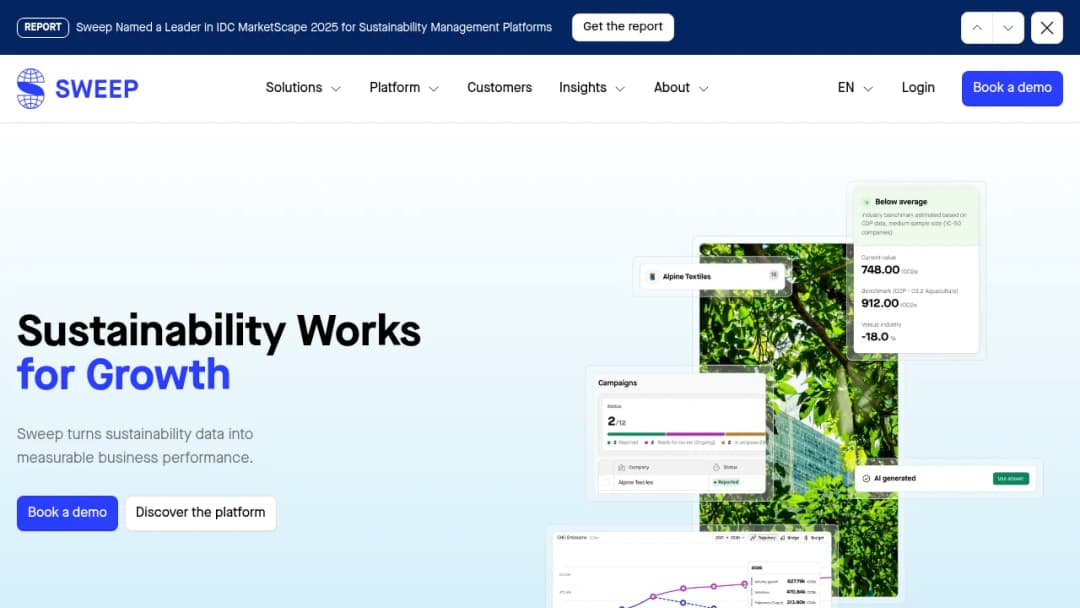This screenshot has width=1080, height=608.
Task: Click the REPORT badge in banner
Action: [x=43, y=28]
